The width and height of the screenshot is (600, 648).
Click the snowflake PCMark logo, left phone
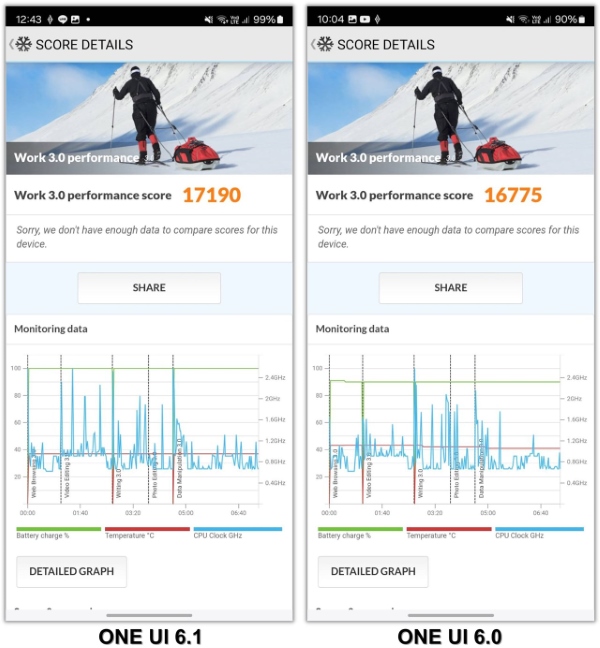coord(23,45)
